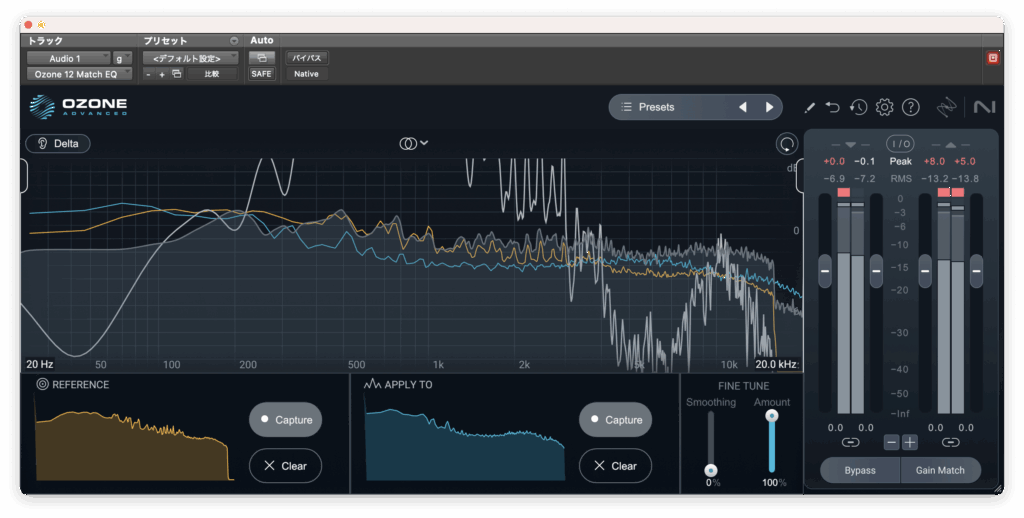Toggle the Delta listen button

(x=58, y=143)
